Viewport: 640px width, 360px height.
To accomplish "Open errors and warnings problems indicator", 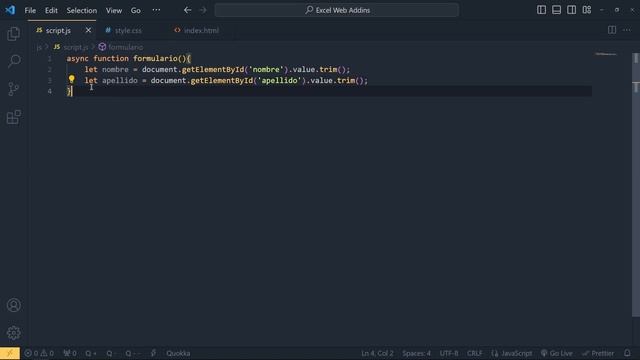I will pyautogui.click(x=39, y=353).
